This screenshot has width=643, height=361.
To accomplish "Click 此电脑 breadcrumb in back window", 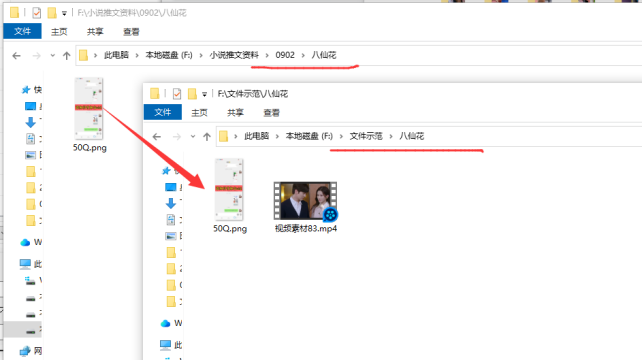I will tap(116, 55).
